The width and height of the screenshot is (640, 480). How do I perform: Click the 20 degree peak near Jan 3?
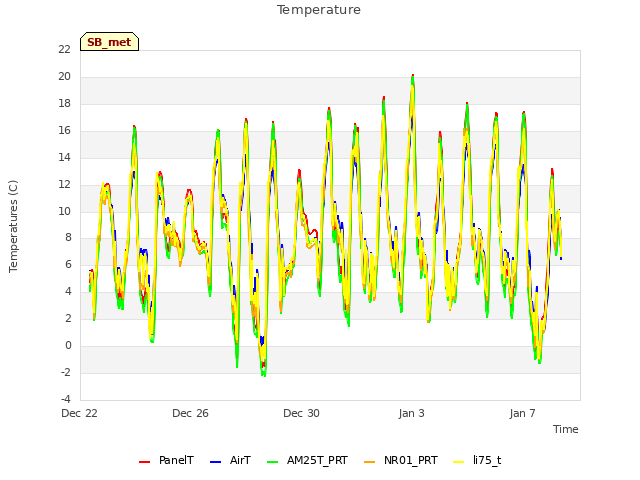413,76
